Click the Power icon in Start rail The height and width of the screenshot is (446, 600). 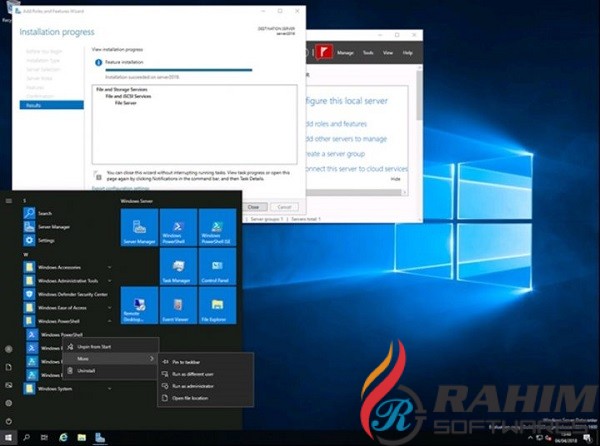coord(8,421)
